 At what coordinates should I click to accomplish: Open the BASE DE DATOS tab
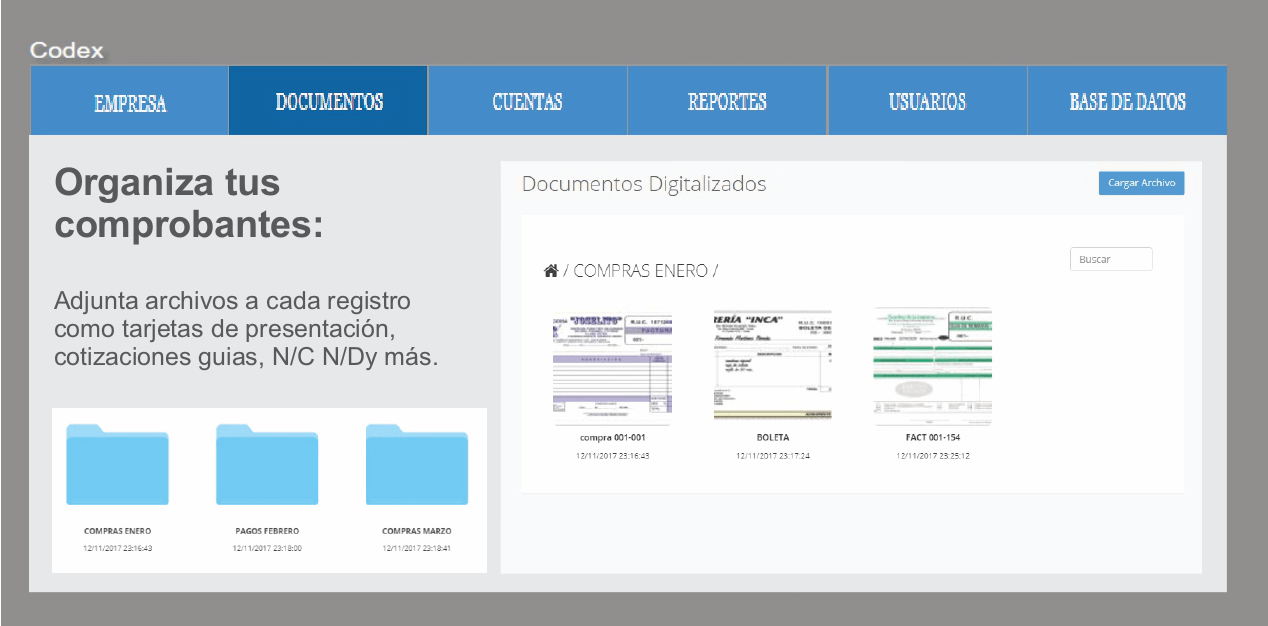click(x=1127, y=101)
